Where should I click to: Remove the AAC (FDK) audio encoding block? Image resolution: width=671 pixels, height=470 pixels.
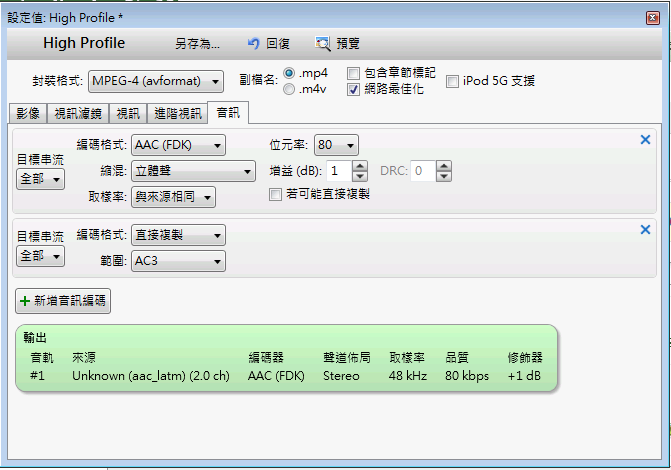tap(645, 140)
